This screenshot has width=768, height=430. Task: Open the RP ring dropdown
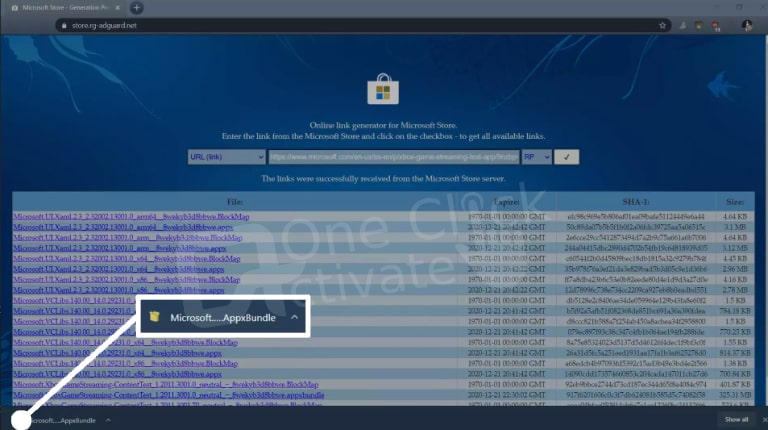pos(536,157)
